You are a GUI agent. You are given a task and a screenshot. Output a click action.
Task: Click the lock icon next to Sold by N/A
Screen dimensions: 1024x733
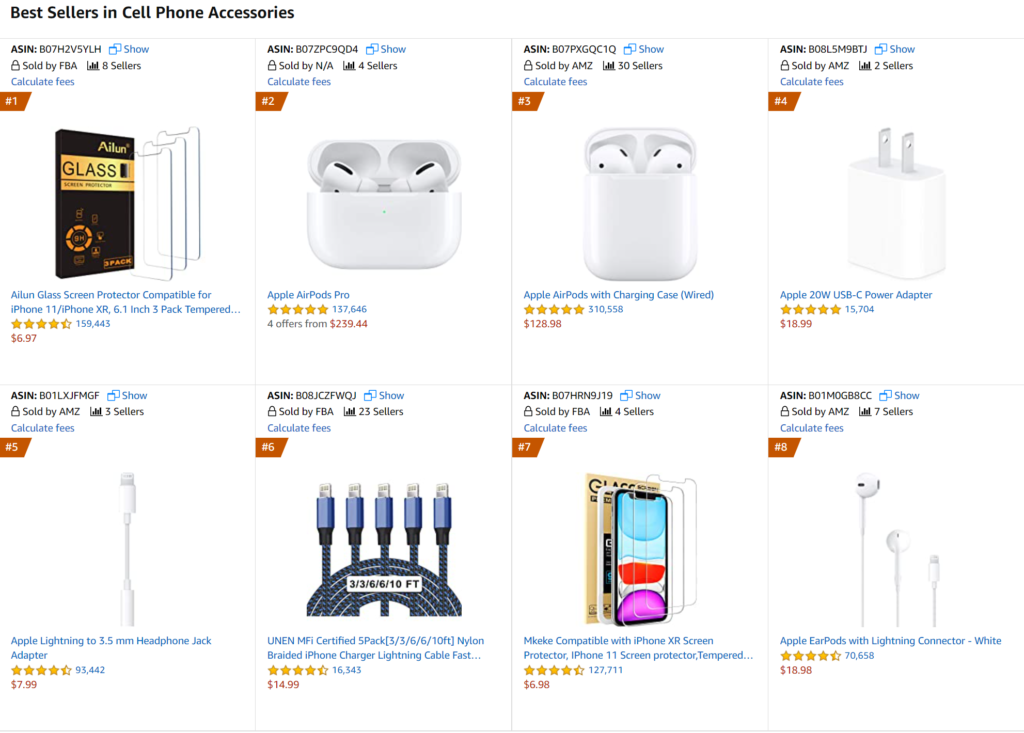click(272, 66)
